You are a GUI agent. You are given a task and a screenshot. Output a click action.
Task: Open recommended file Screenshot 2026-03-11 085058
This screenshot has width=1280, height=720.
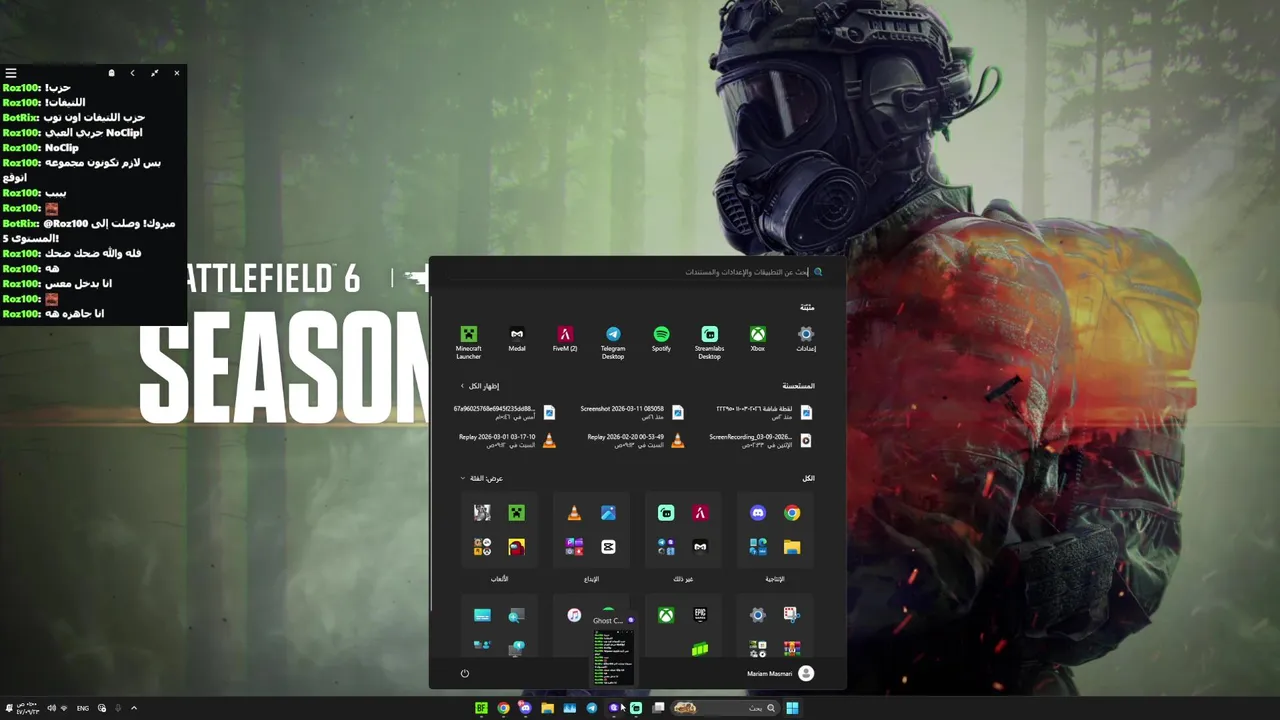pos(631,412)
